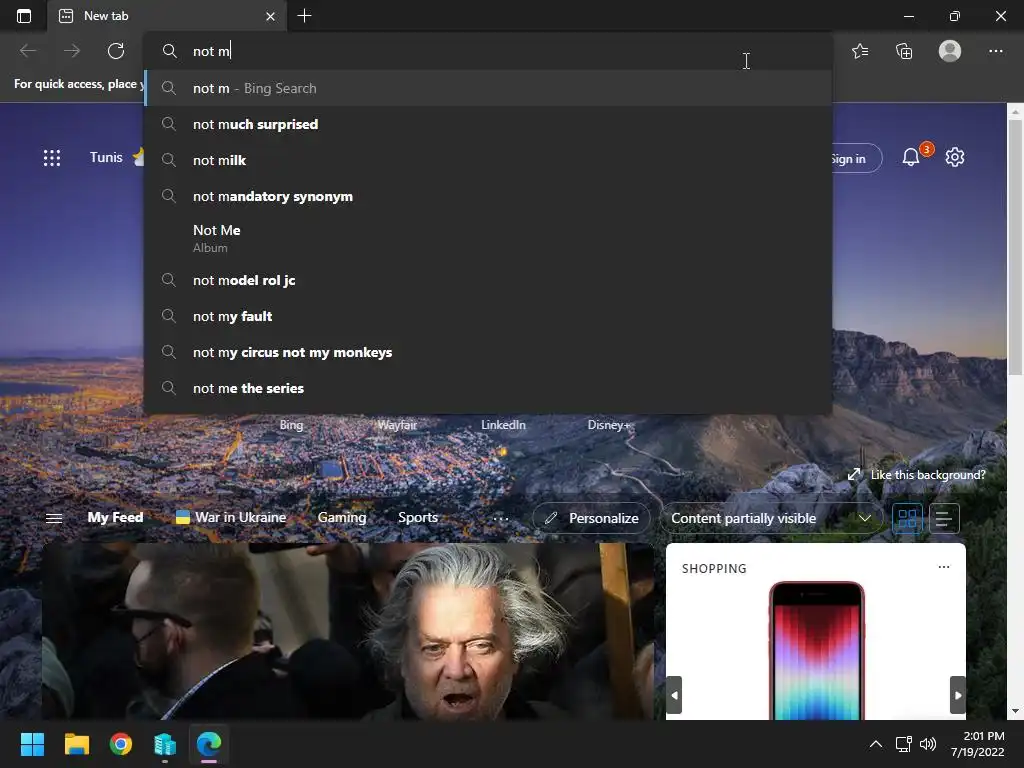Open the Collections icon
1024x768 pixels.
(x=904, y=51)
